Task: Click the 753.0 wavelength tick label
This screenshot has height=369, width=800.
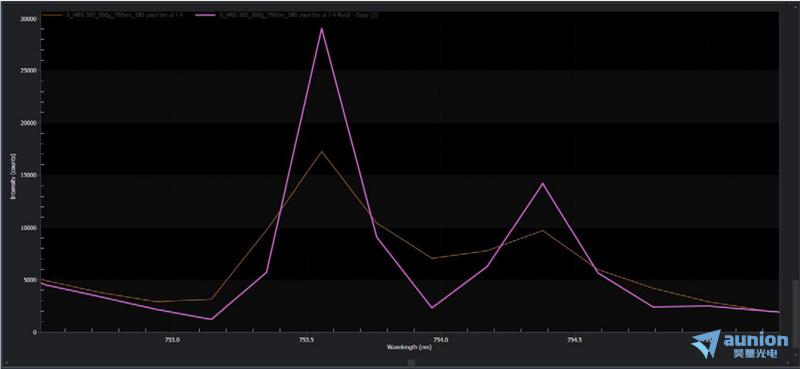Action: coord(173,340)
